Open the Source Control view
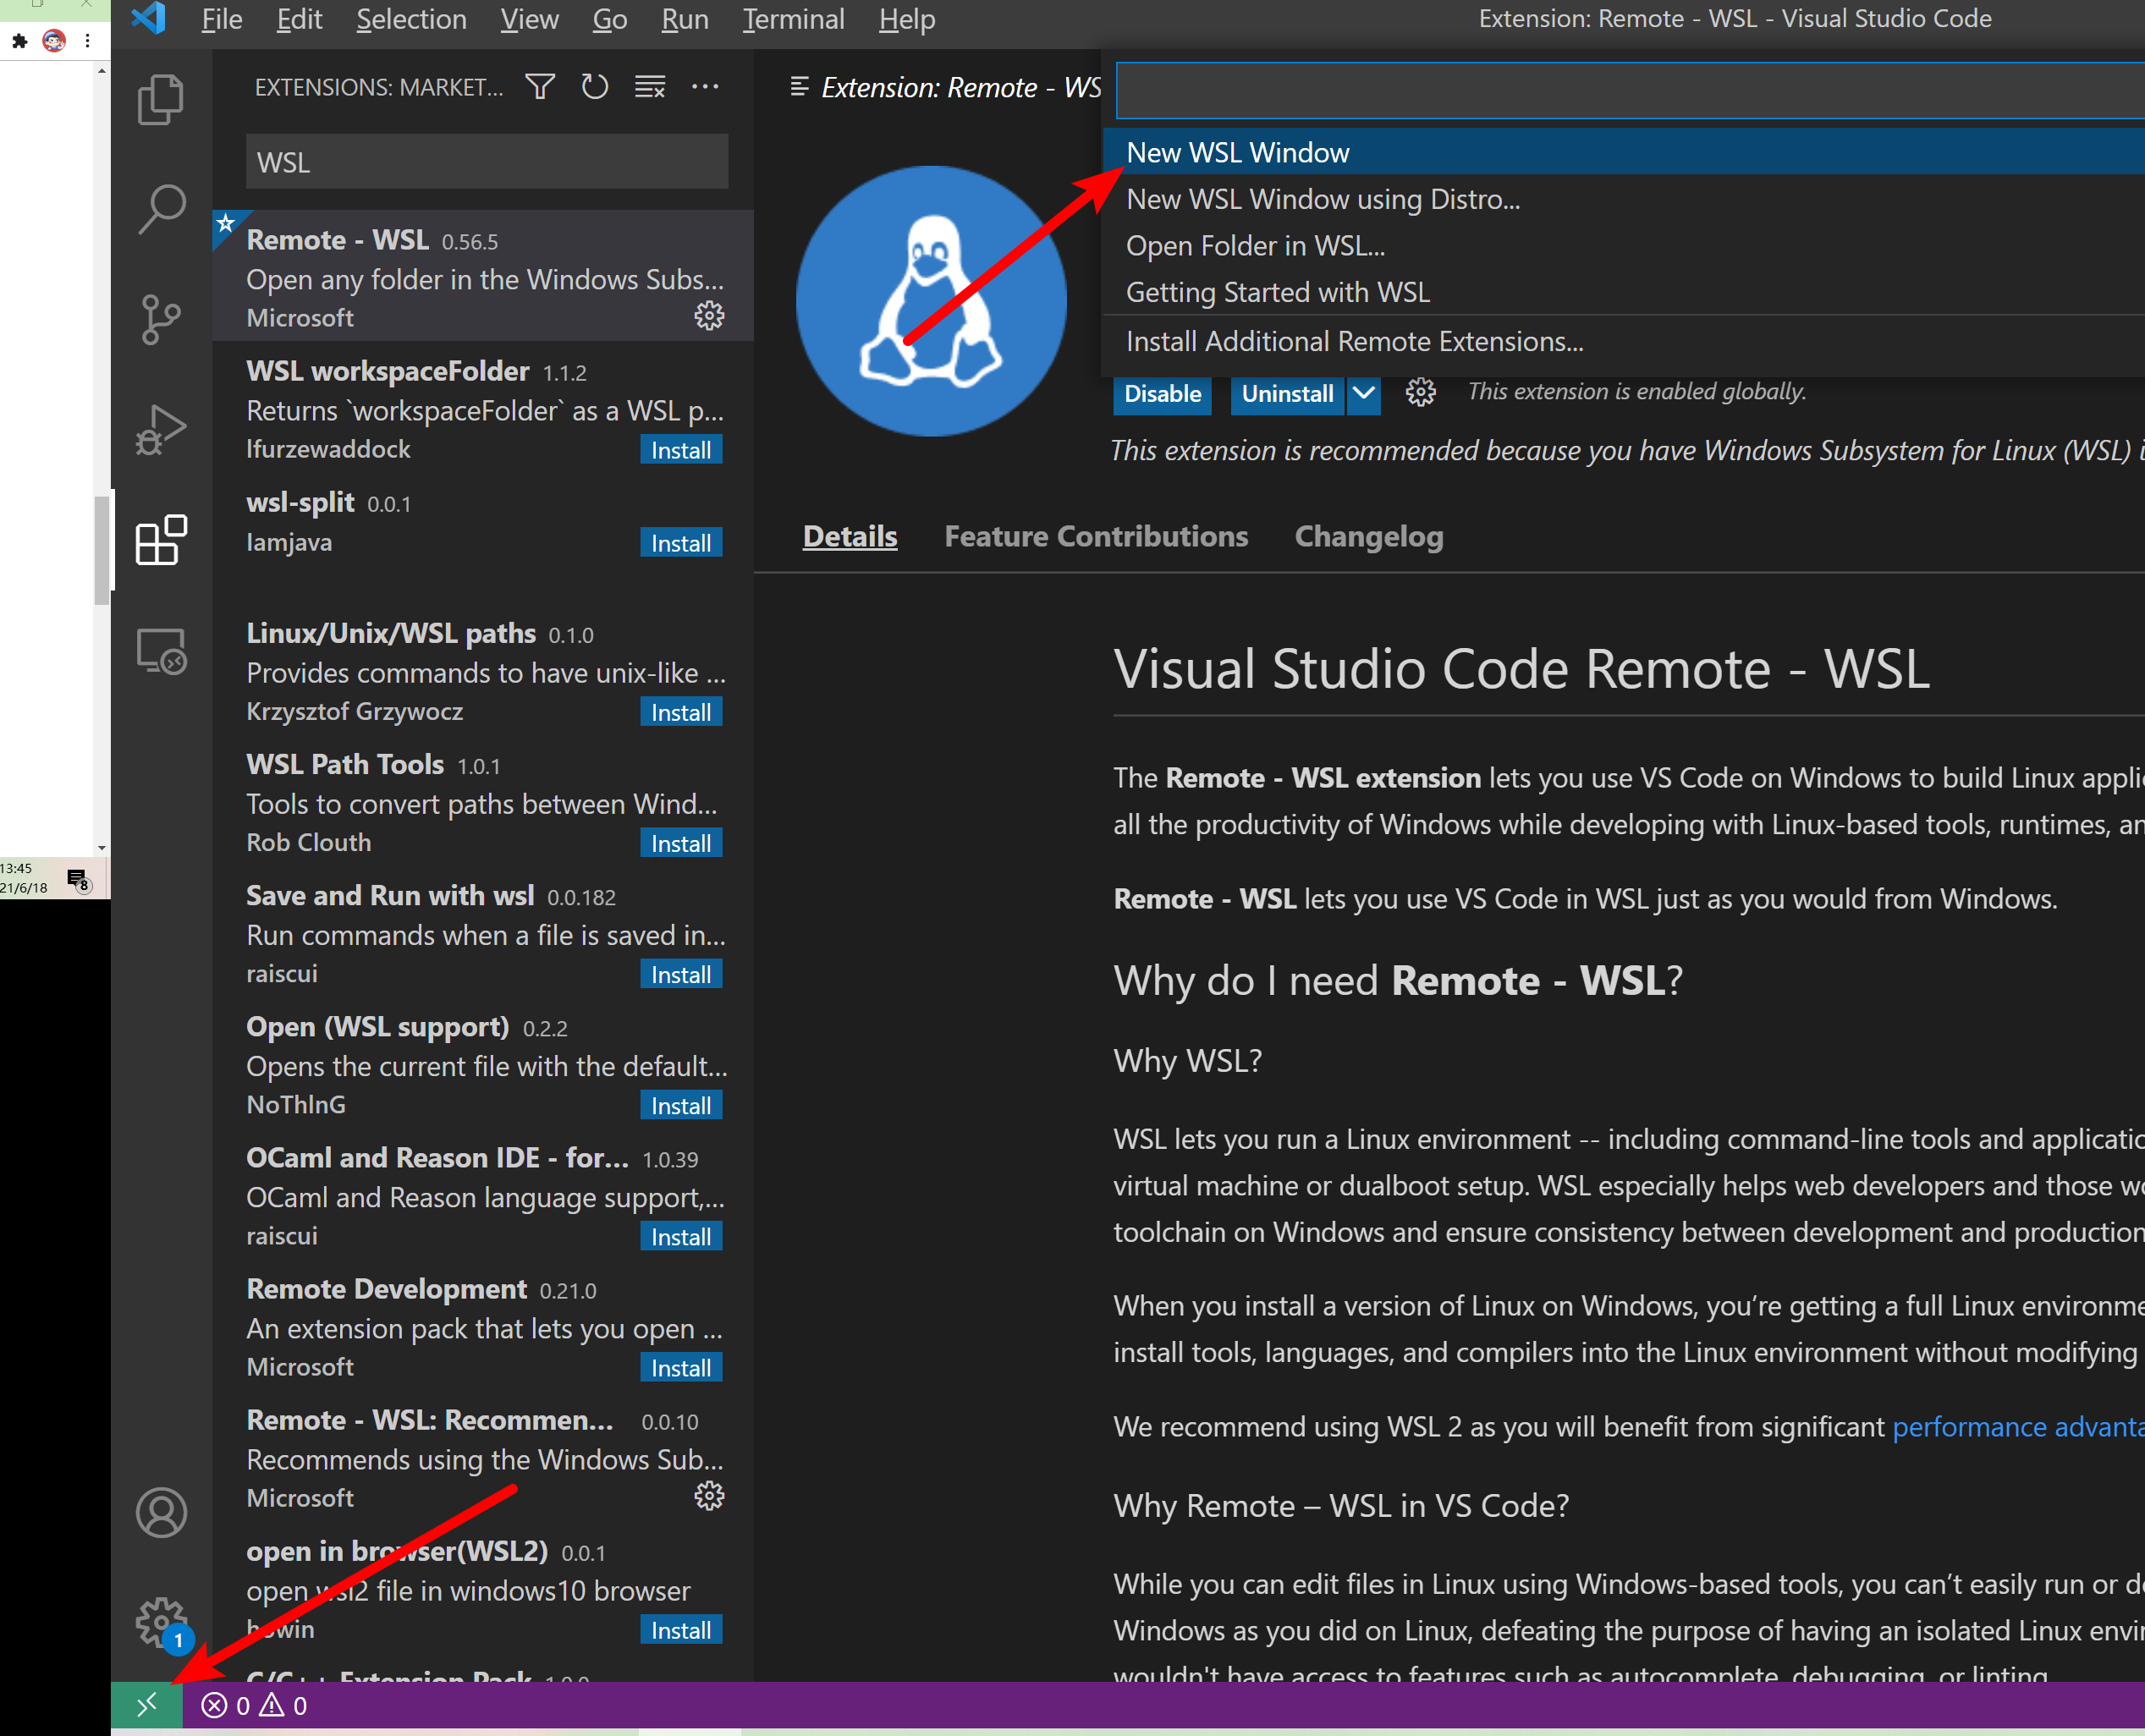The height and width of the screenshot is (1736, 2145). (x=160, y=318)
